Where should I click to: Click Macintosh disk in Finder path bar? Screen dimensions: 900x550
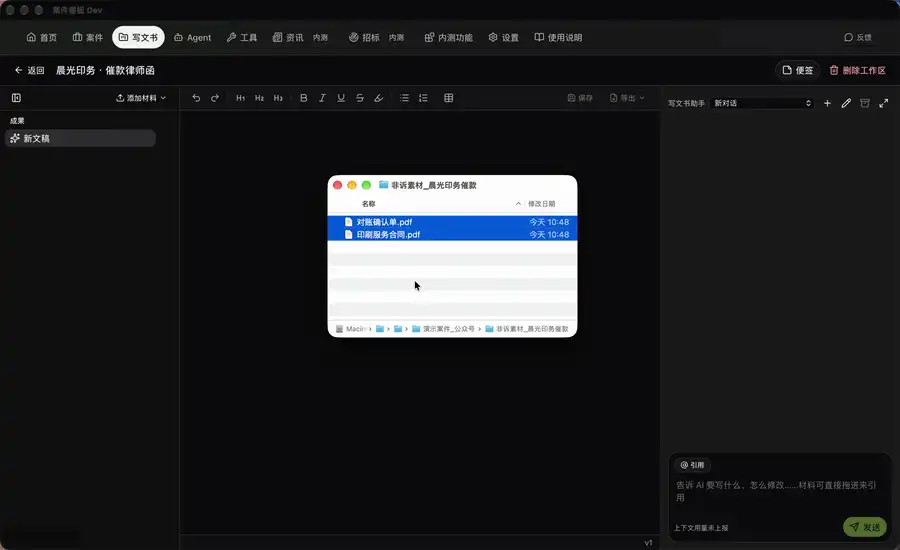pyautogui.click(x=351, y=329)
